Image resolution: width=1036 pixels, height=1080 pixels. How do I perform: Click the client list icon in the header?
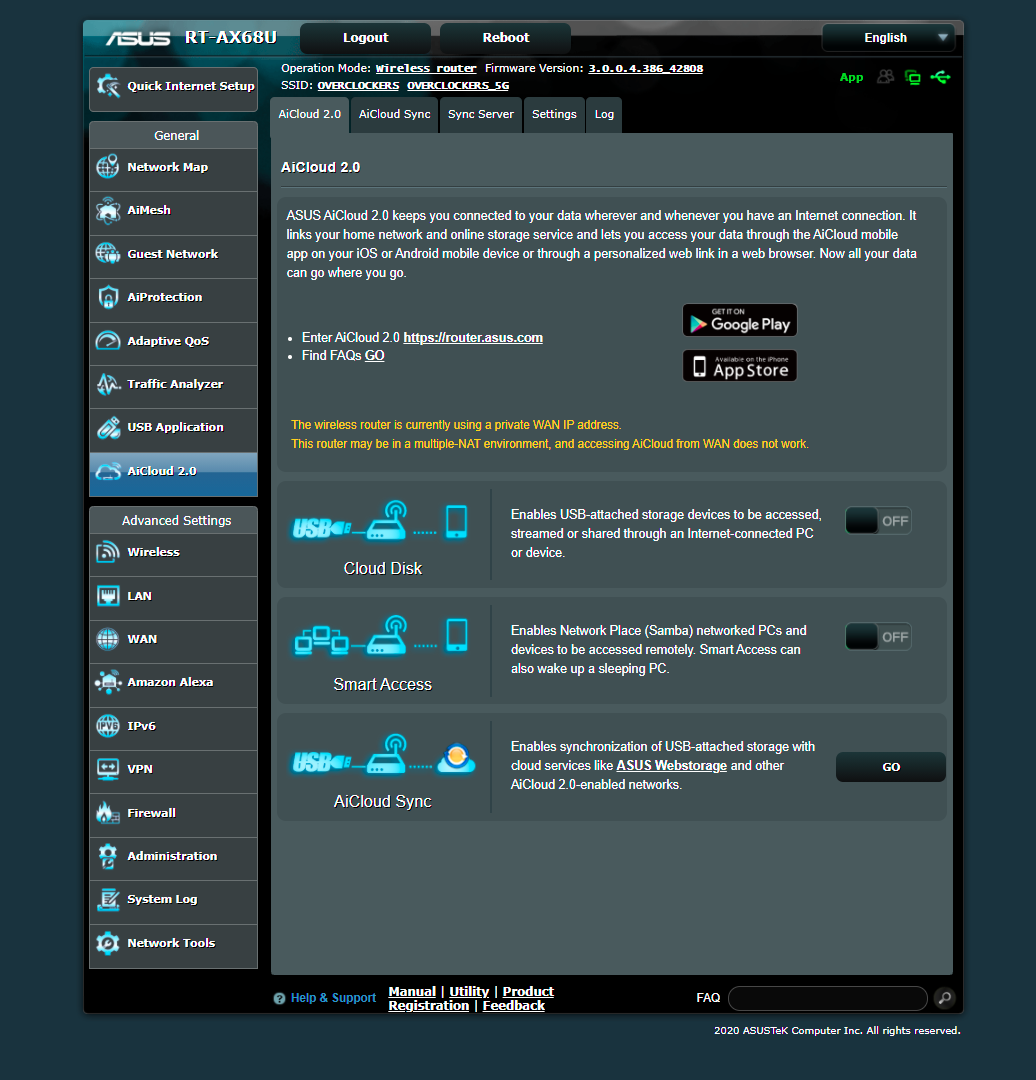tap(885, 77)
